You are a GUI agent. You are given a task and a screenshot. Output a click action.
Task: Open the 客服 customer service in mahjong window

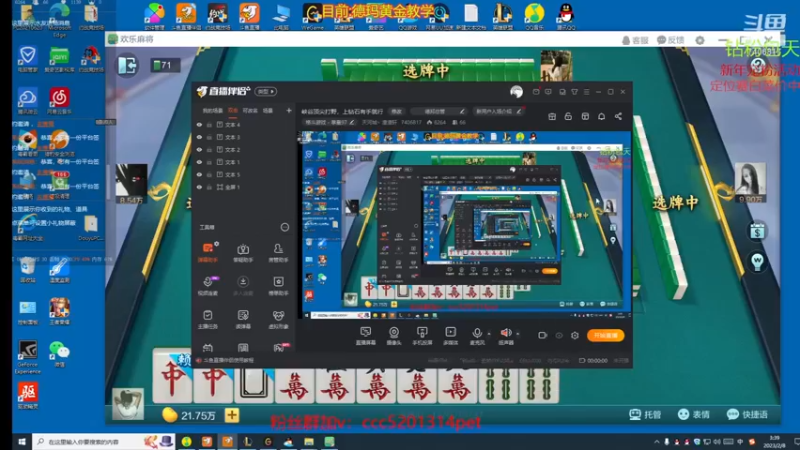pyautogui.click(x=635, y=40)
